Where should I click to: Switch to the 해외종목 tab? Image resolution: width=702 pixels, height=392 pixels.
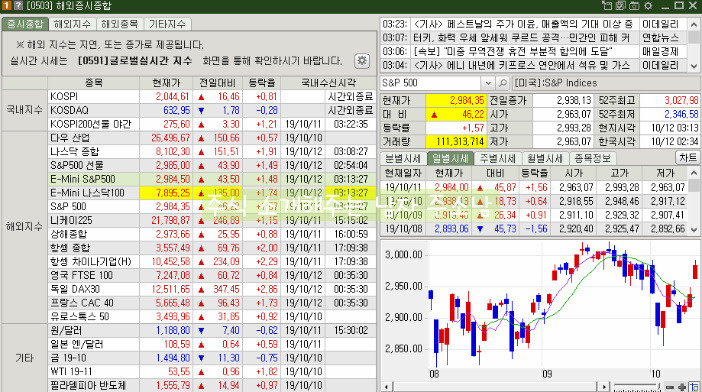click(120, 24)
